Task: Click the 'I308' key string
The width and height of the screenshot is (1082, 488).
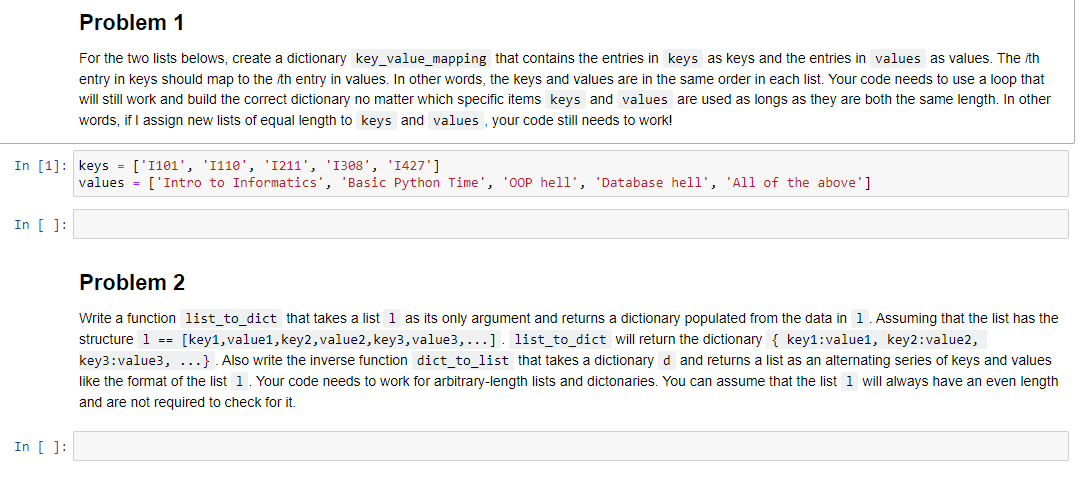Action: (348, 165)
